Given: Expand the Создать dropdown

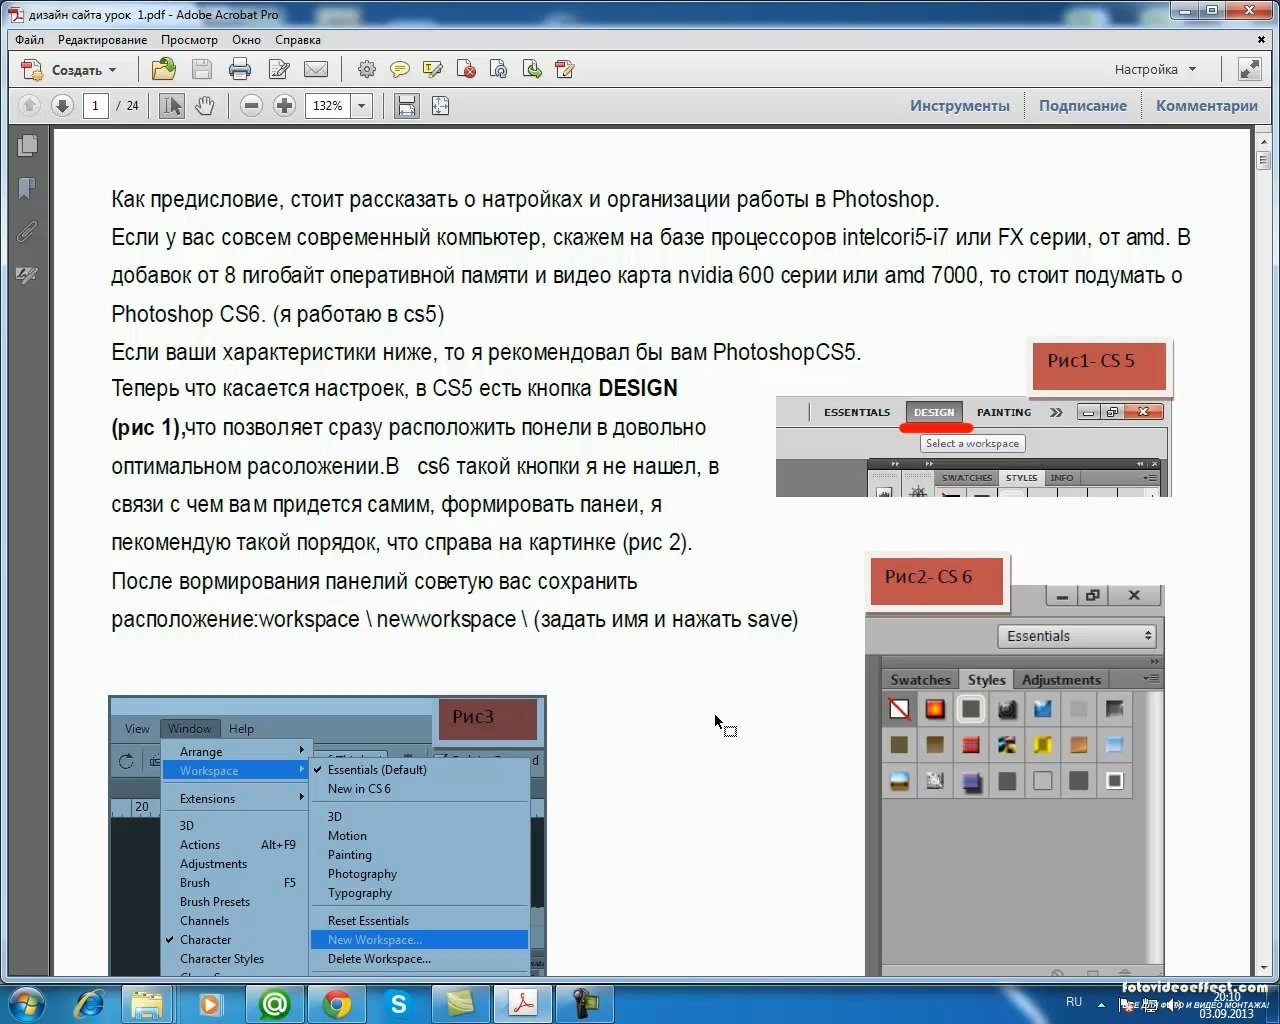Looking at the screenshot, I should tap(112, 70).
